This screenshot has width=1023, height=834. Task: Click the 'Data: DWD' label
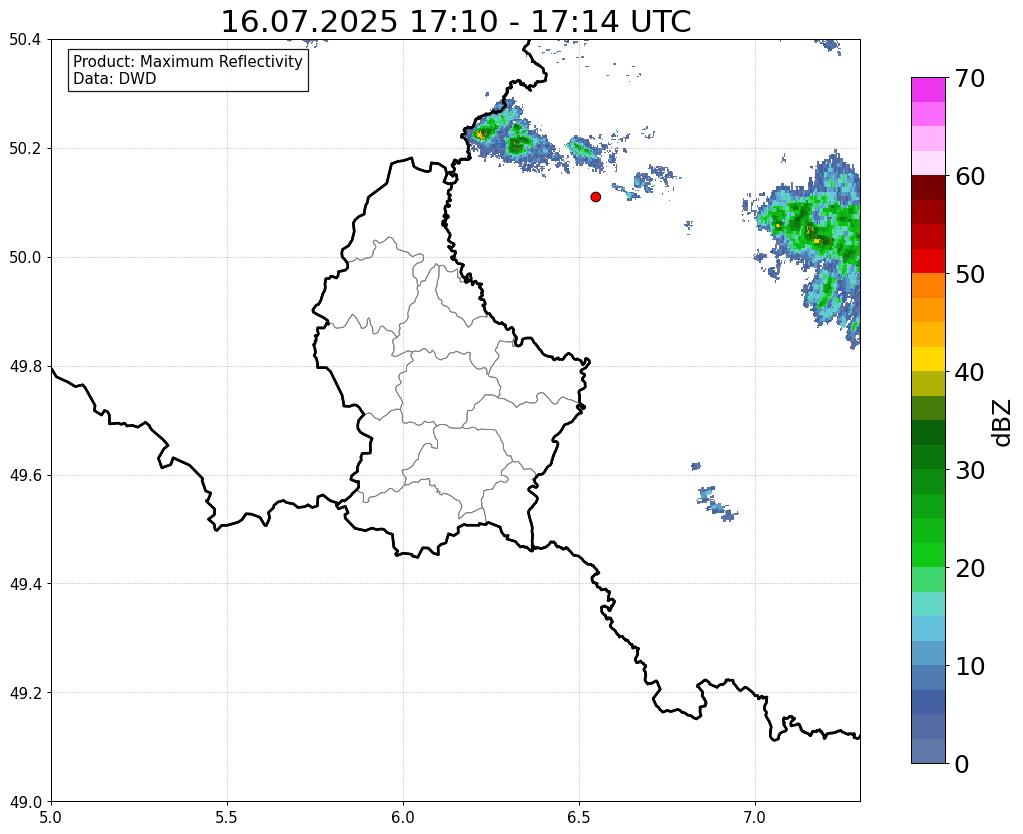tap(115, 79)
